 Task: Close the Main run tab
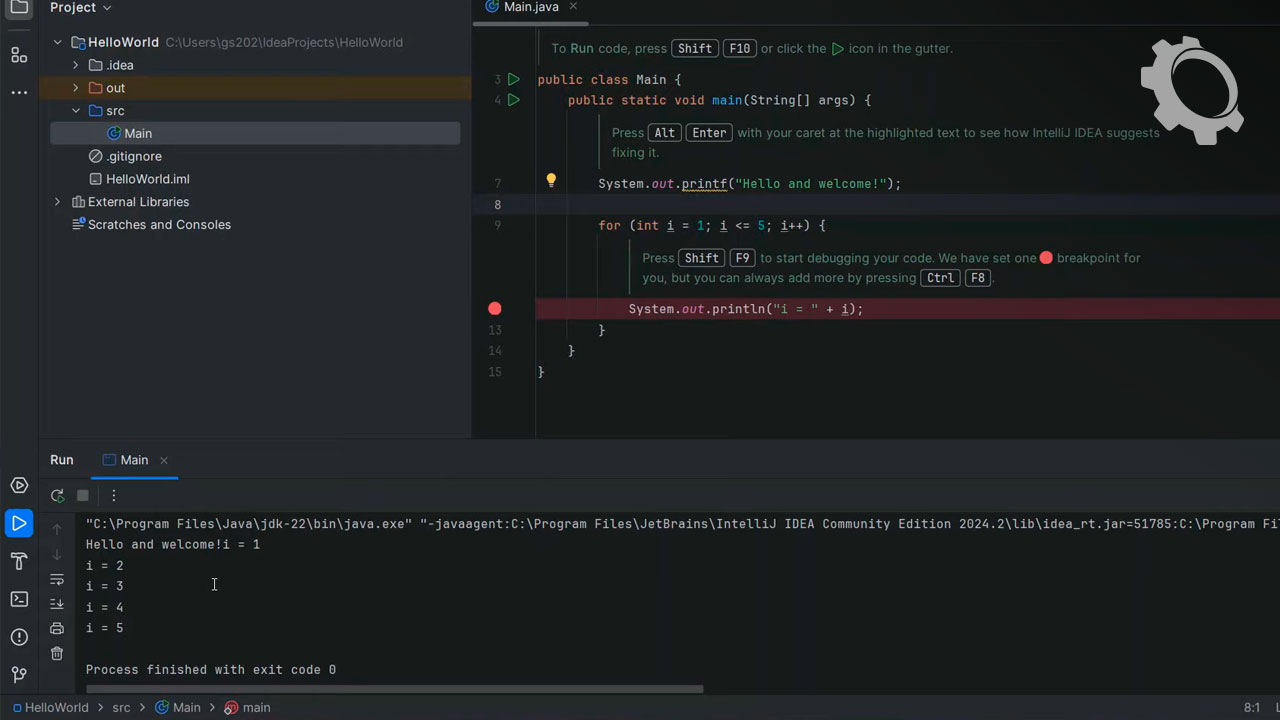[x=164, y=460]
